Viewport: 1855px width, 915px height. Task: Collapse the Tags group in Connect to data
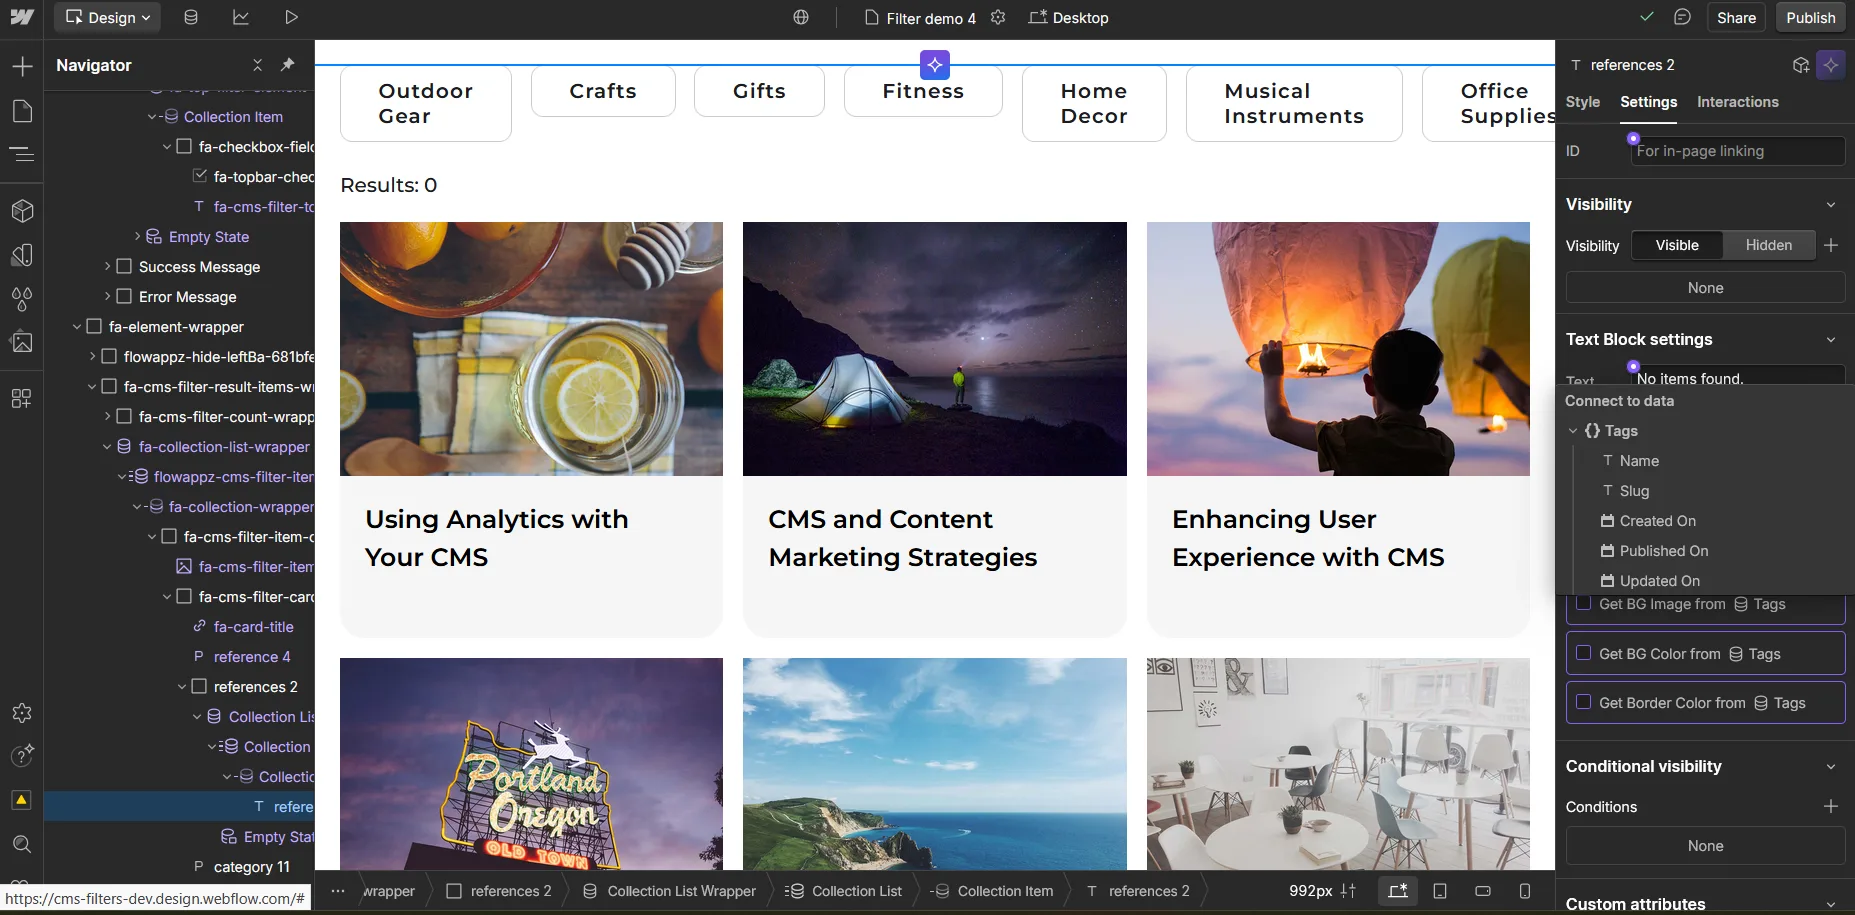pos(1573,431)
